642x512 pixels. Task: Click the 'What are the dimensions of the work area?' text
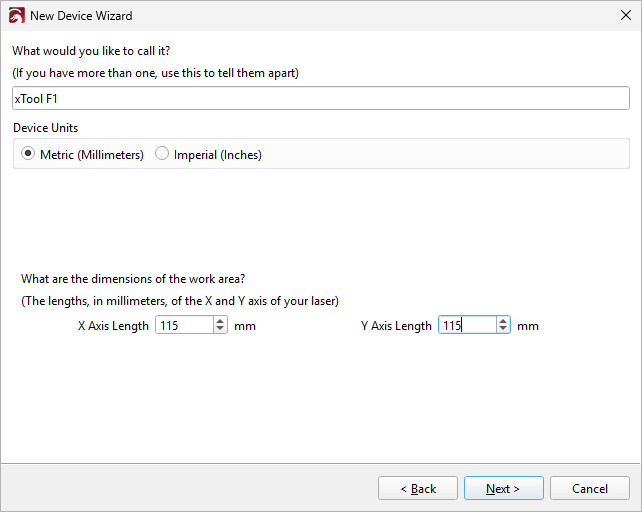click(x=133, y=279)
